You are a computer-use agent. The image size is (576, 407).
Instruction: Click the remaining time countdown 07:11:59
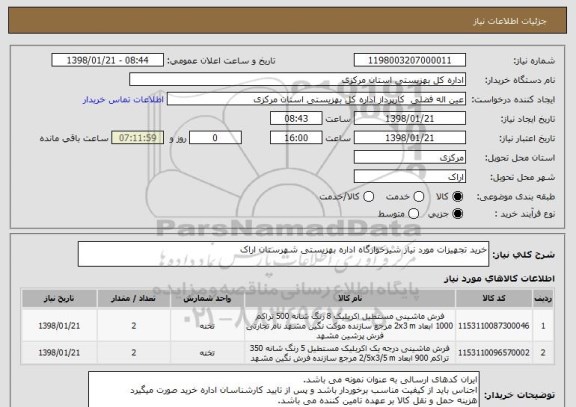coord(137,138)
